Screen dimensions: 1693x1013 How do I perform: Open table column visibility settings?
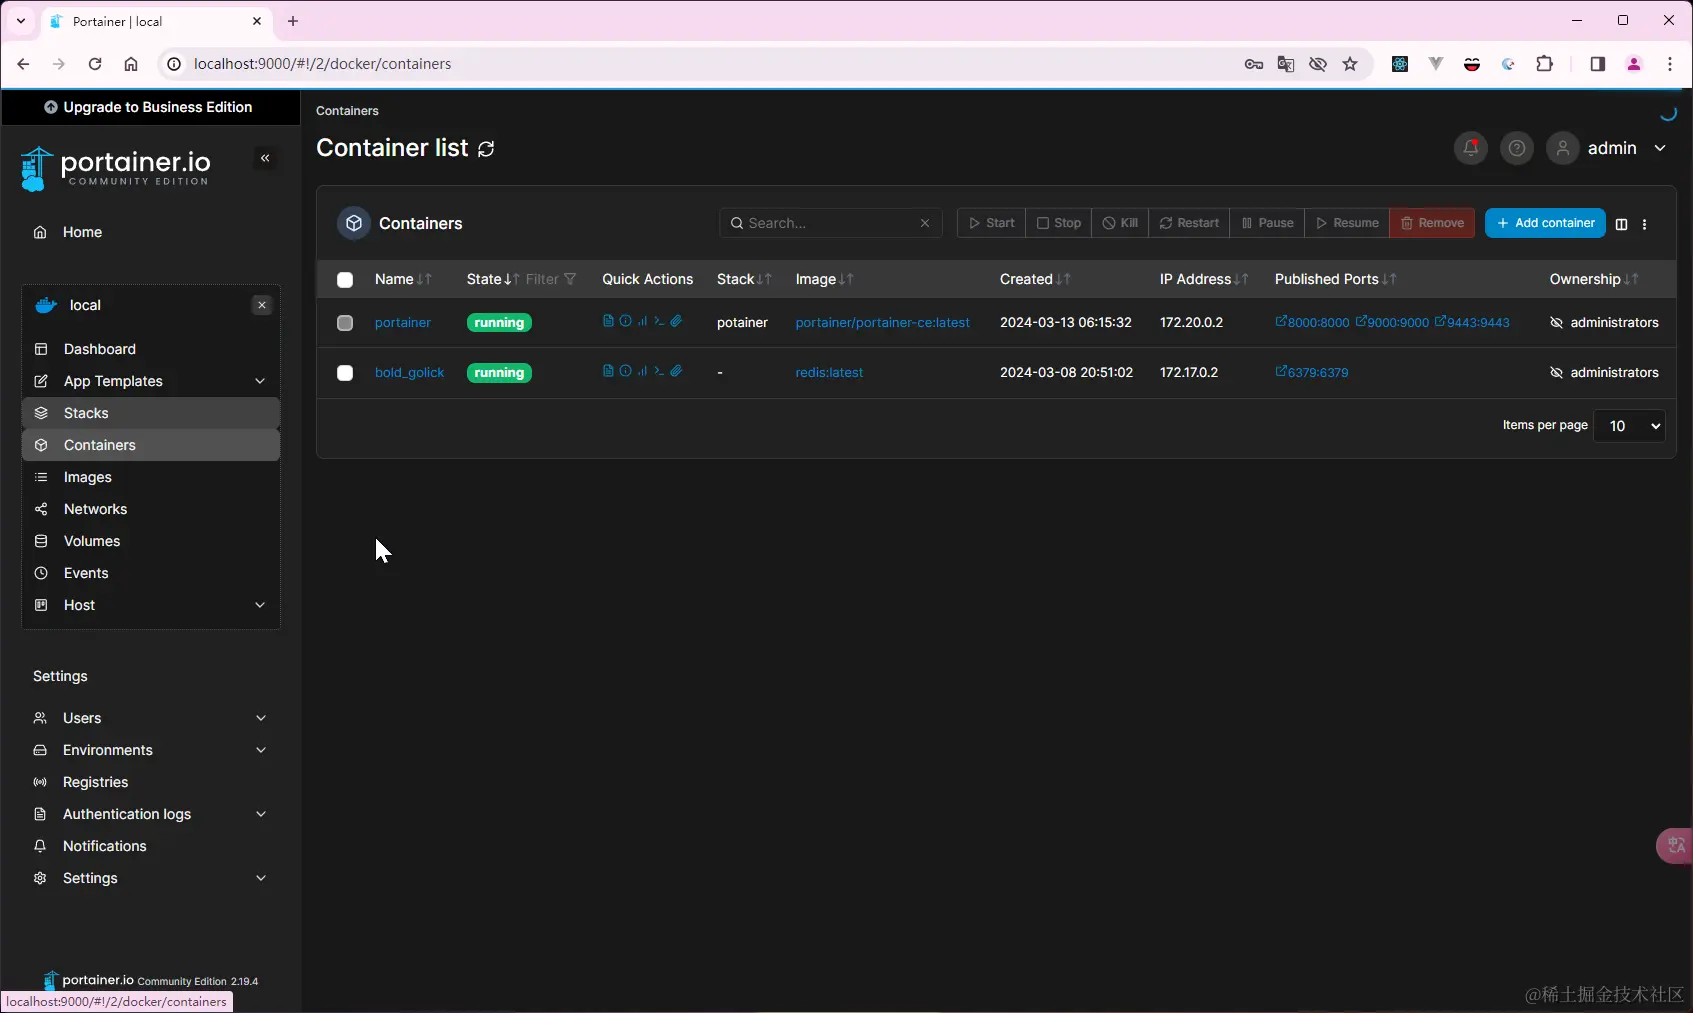(1621, 224)
